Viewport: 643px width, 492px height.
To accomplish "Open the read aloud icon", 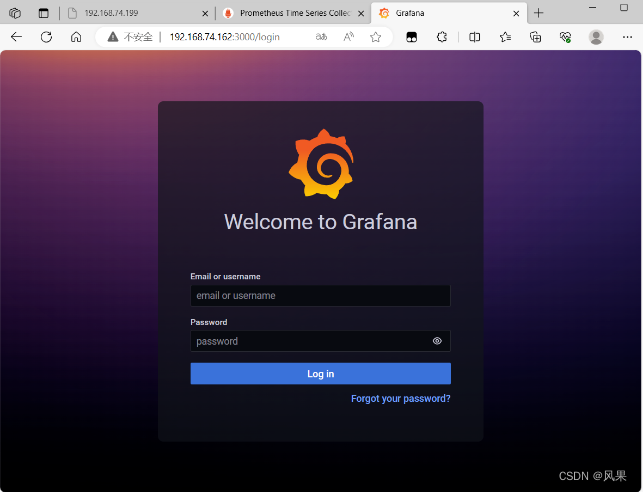I will coord(348,37).
